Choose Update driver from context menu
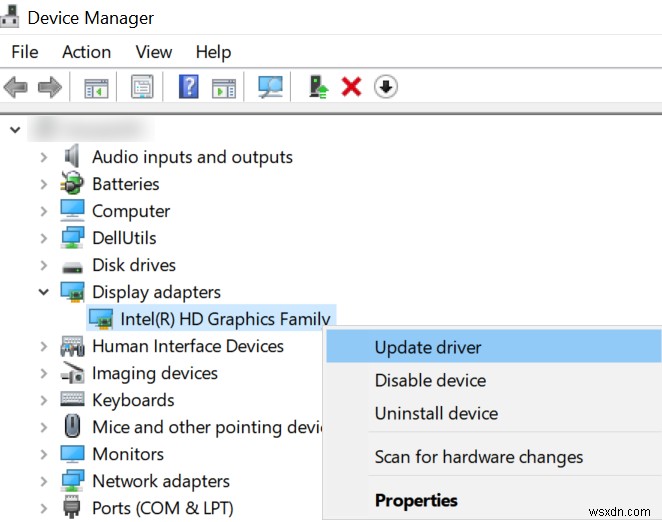662x522 pixels. tap(493, 347)
